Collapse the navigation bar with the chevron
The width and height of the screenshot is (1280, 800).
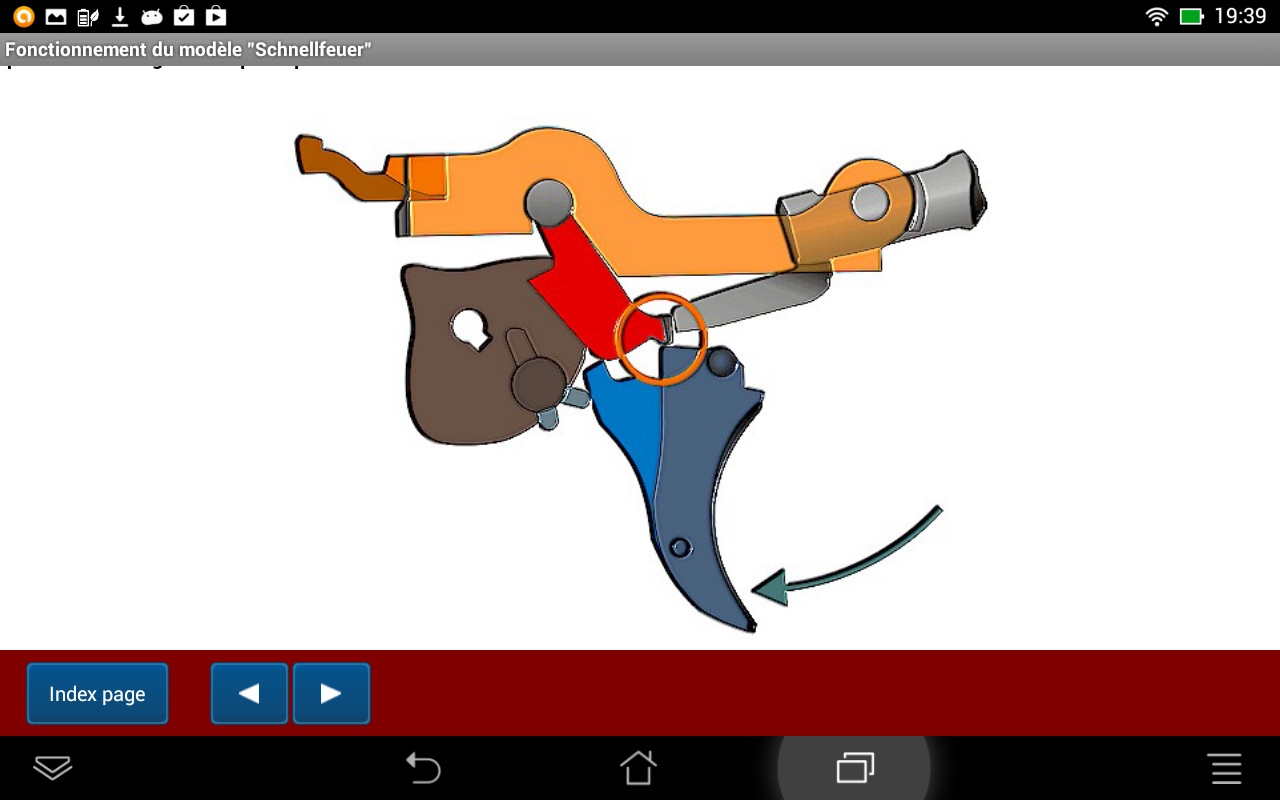[54, 769]
